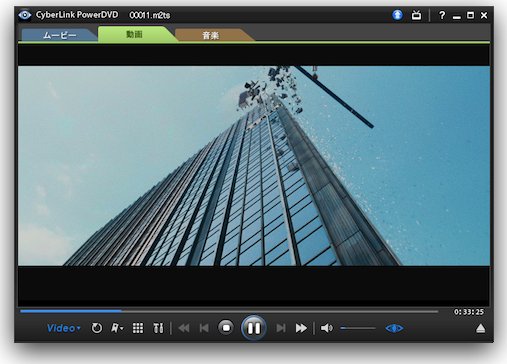
Task: Mute the speaker volume
Action: coord(326,328)
